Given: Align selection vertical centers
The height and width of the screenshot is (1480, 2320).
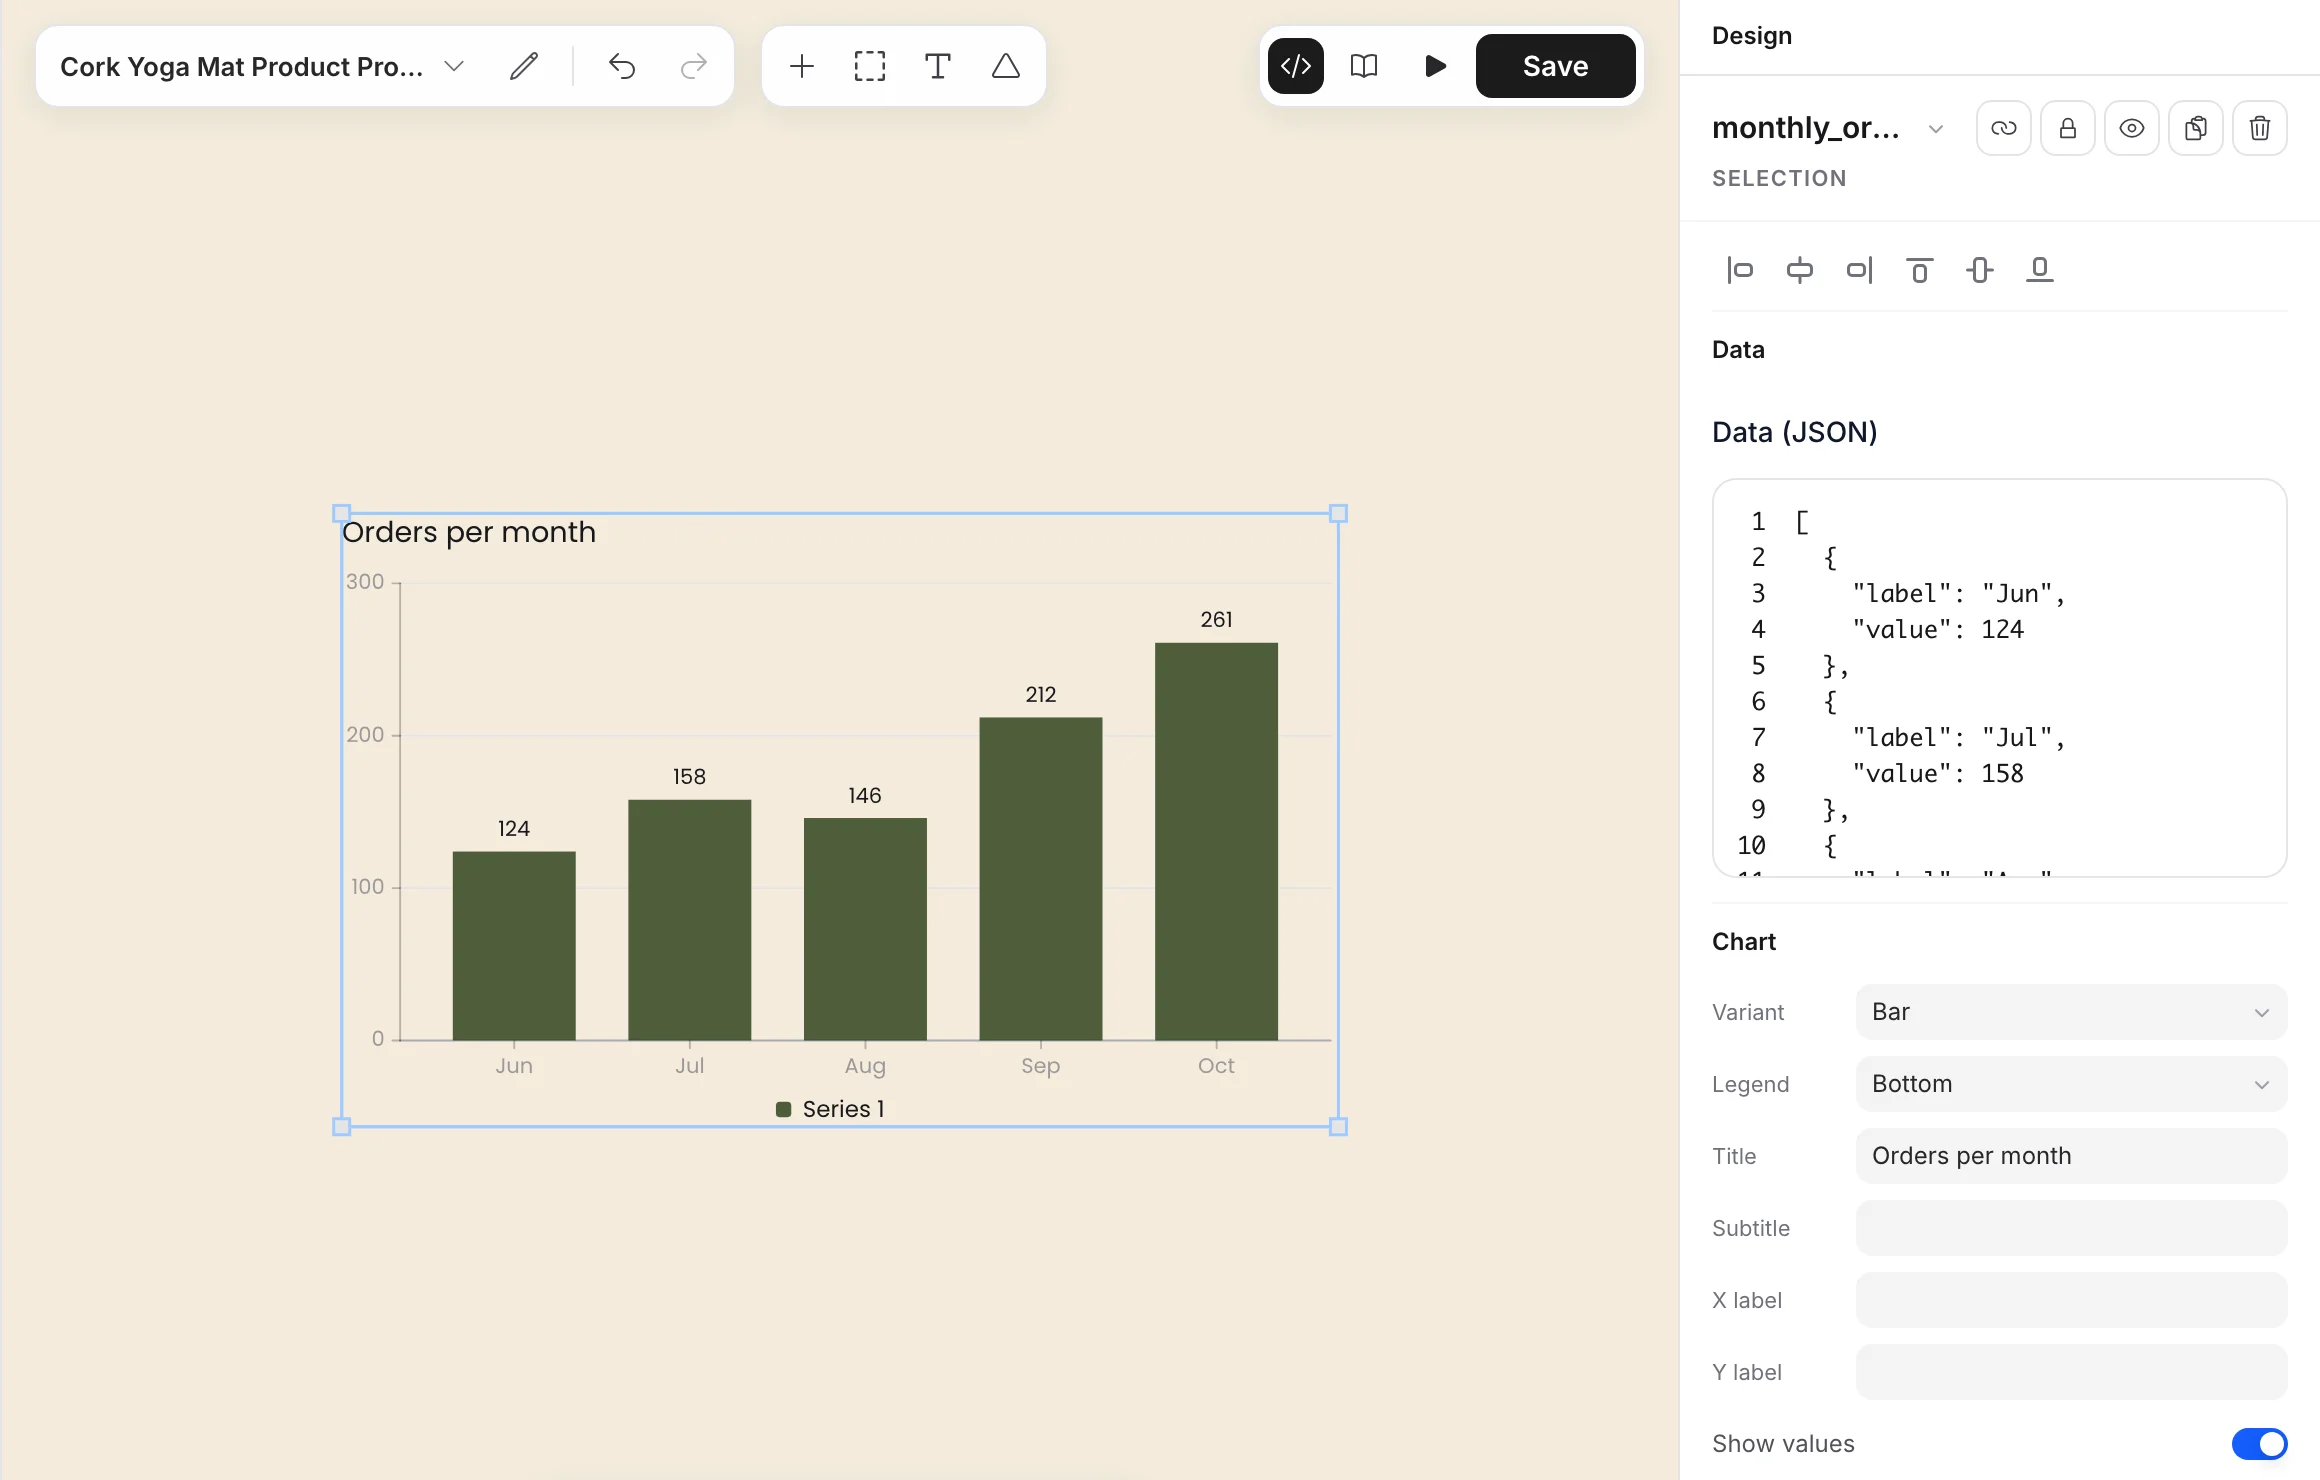Looking at the screenshot, I should click(x=1980, y=270).
